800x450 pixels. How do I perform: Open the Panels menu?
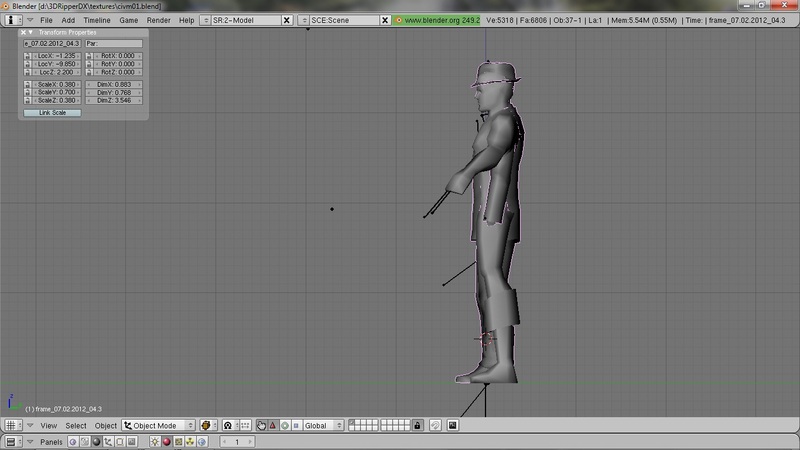[51, 442]
